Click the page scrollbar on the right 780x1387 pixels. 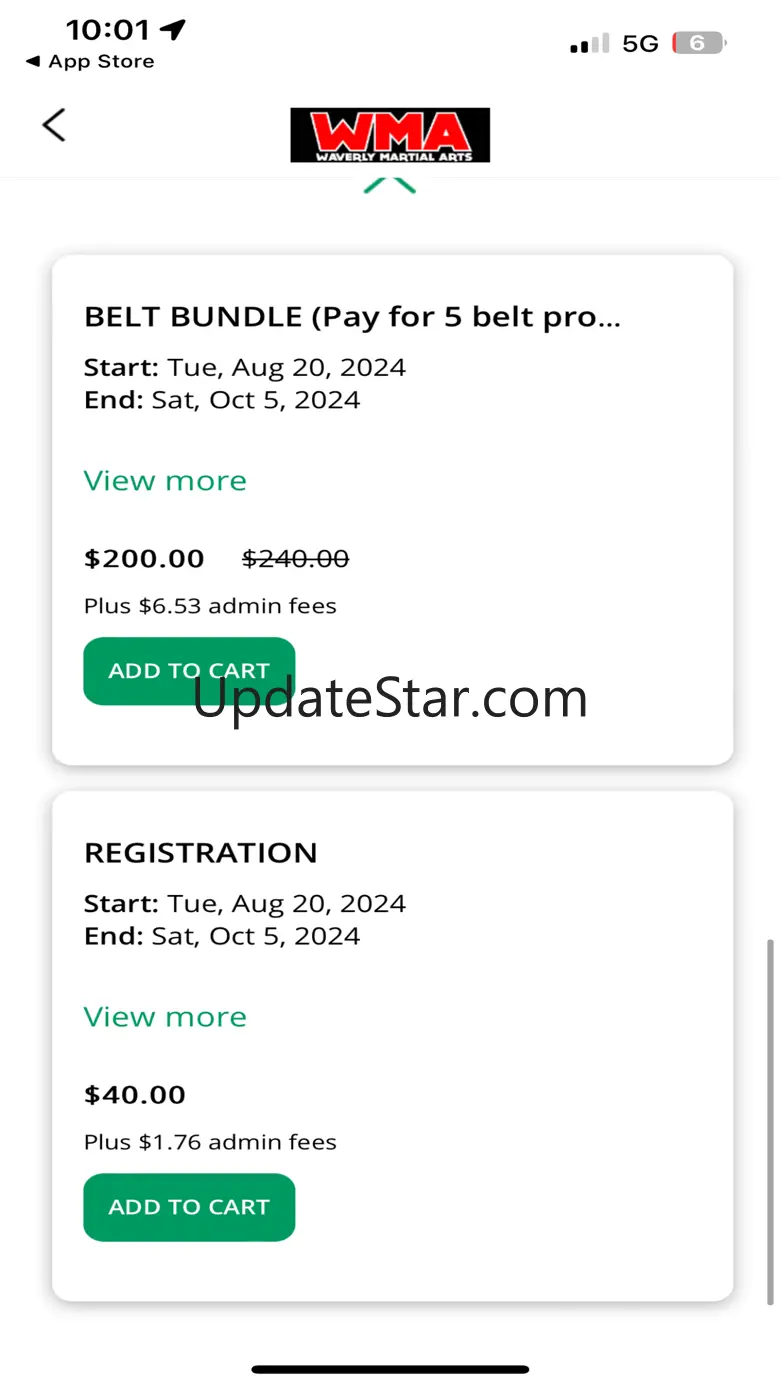769,1120
